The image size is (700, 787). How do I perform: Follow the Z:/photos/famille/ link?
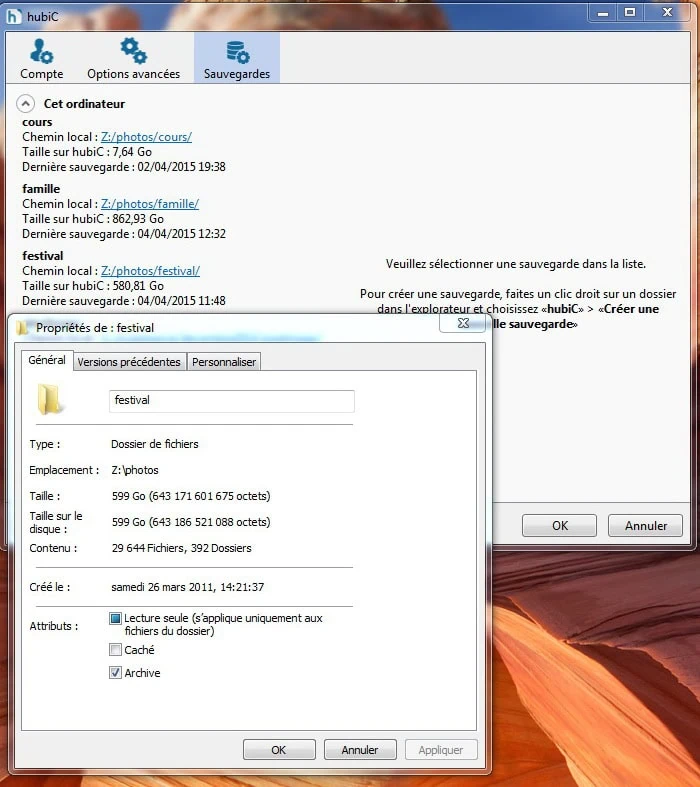click(150, 204)
